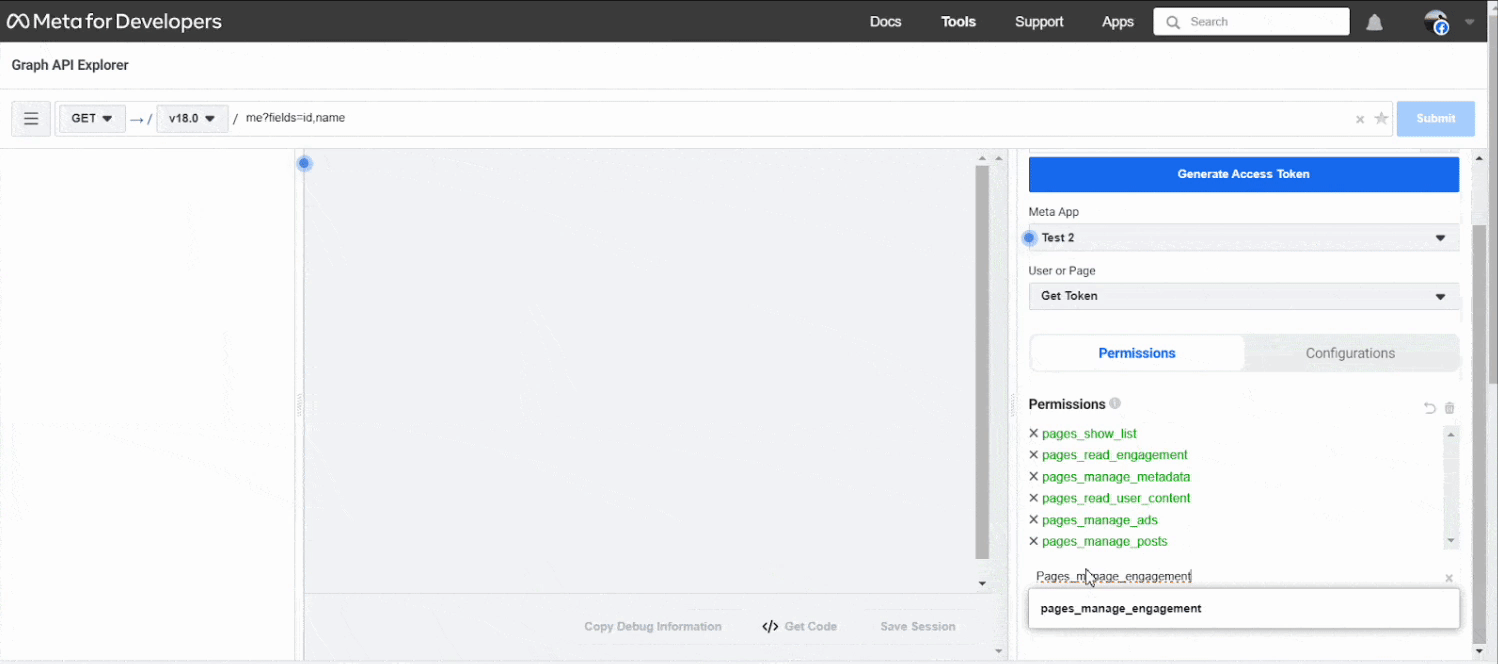1498x664 pixels.
Task: Open the Tools menu
Action: [957, 21]
